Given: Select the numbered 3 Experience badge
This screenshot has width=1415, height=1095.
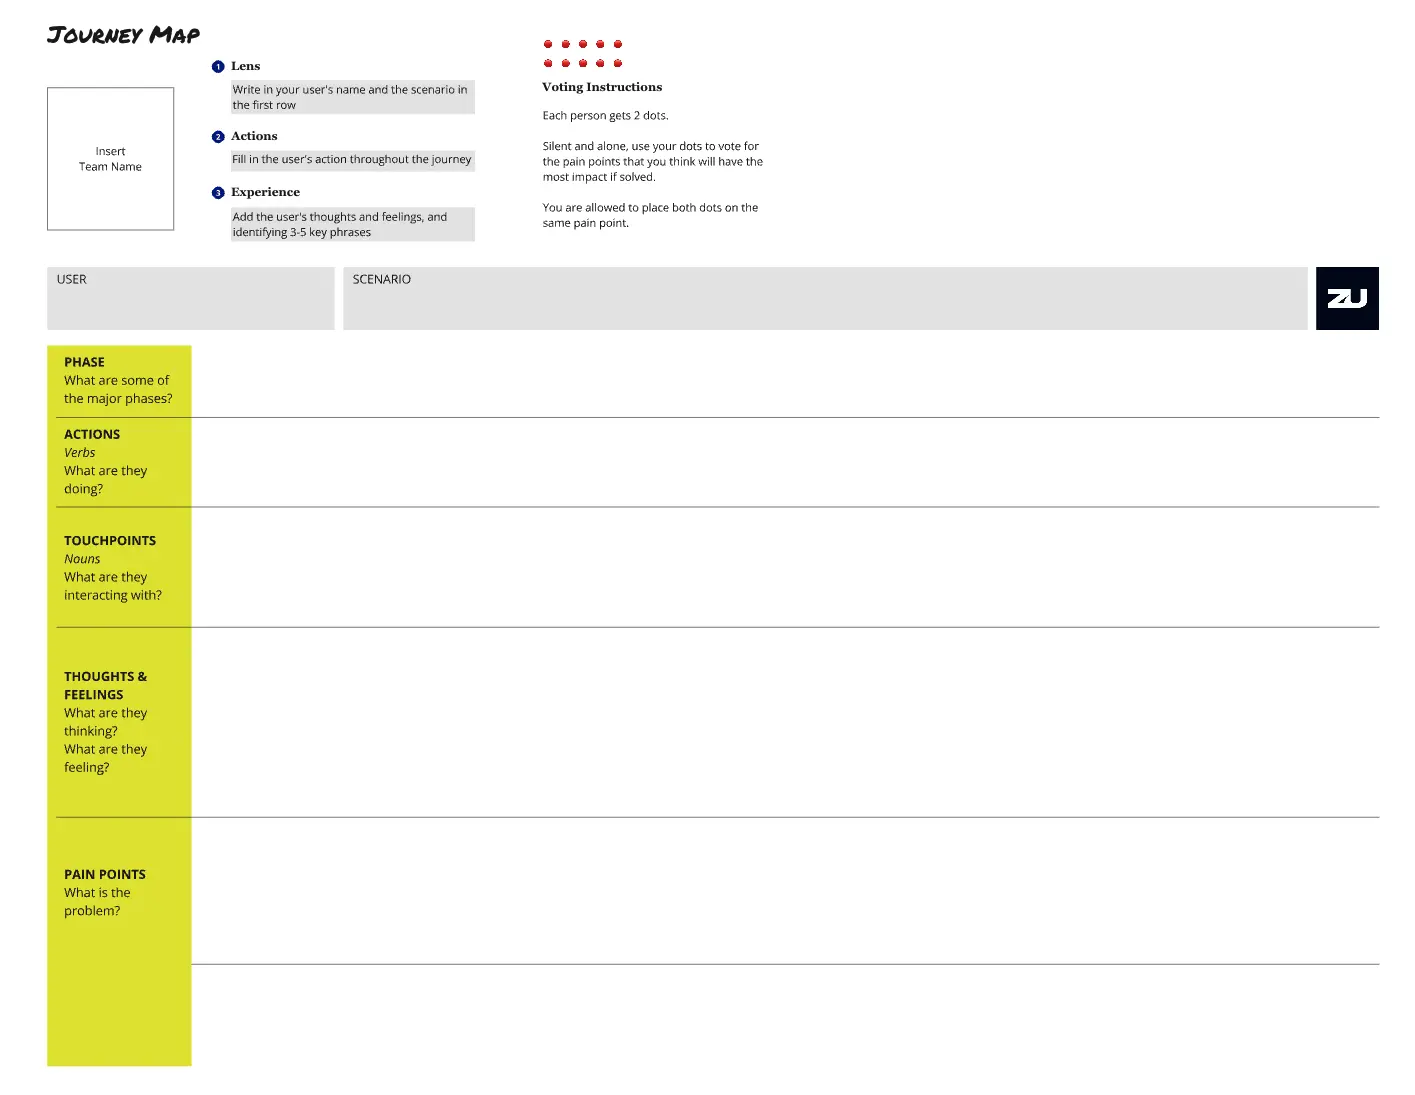Looking at the screenshot, I should pos(218,193).
